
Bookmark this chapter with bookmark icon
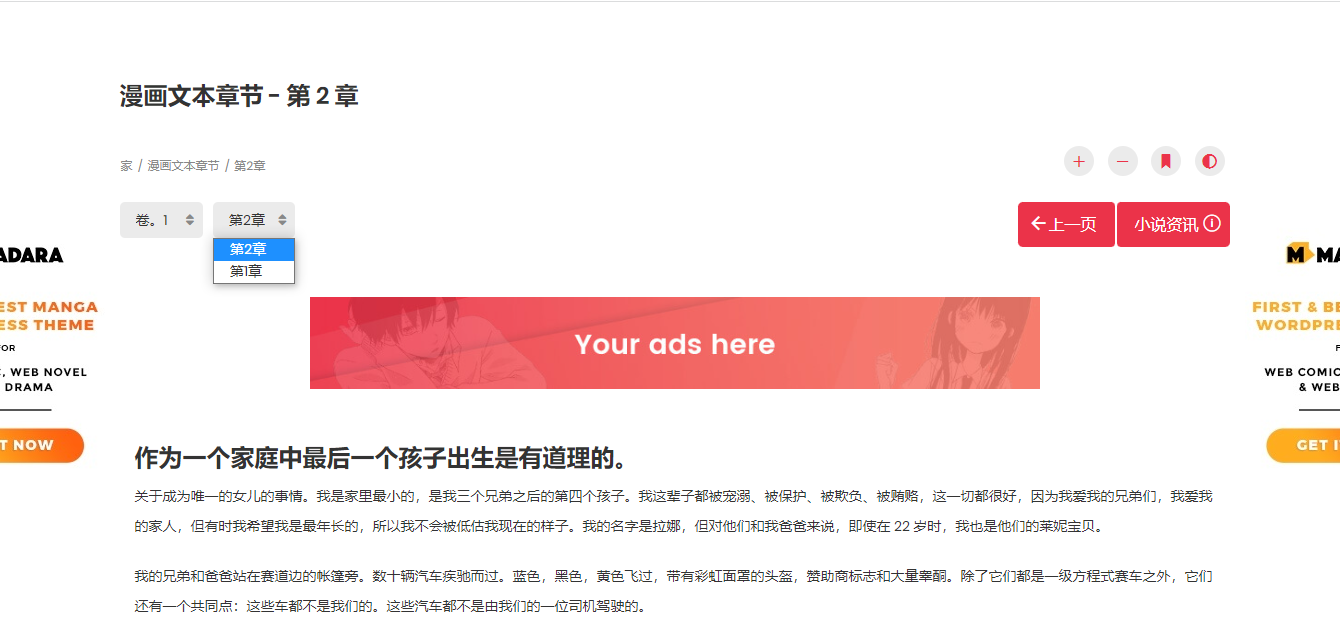coord(1166,161)
